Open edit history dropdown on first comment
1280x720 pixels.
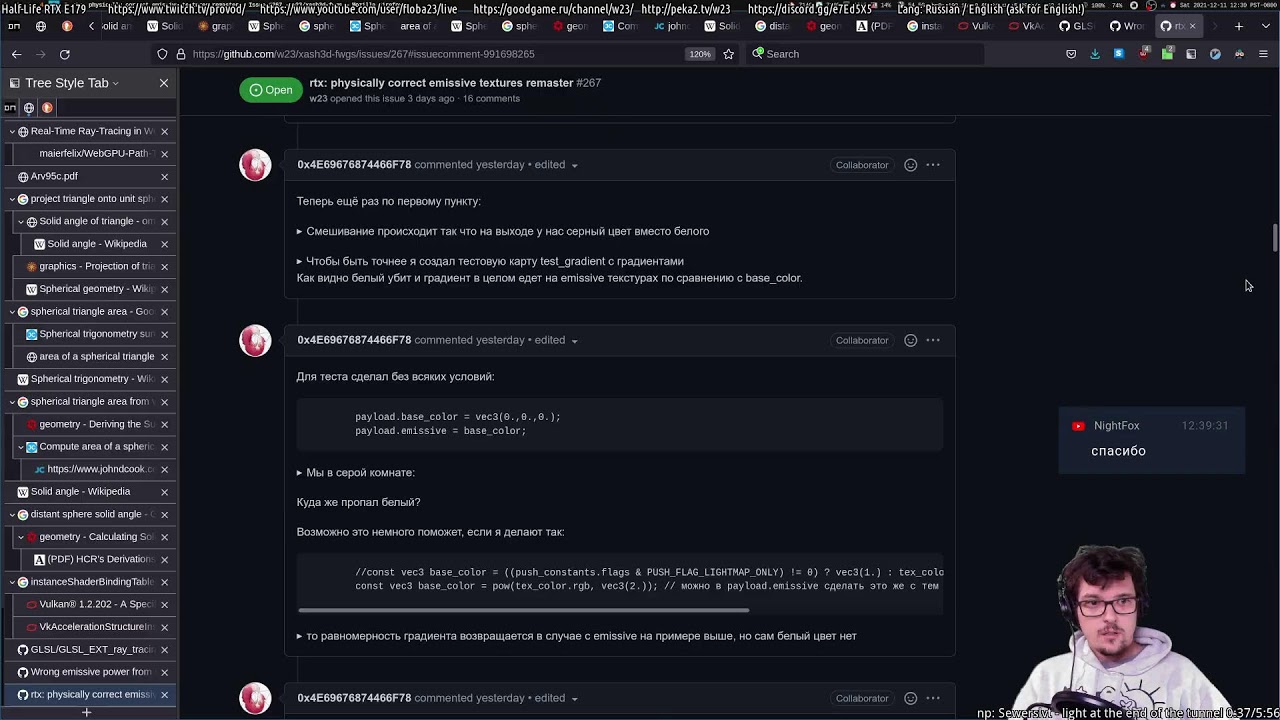click(556, 165)
